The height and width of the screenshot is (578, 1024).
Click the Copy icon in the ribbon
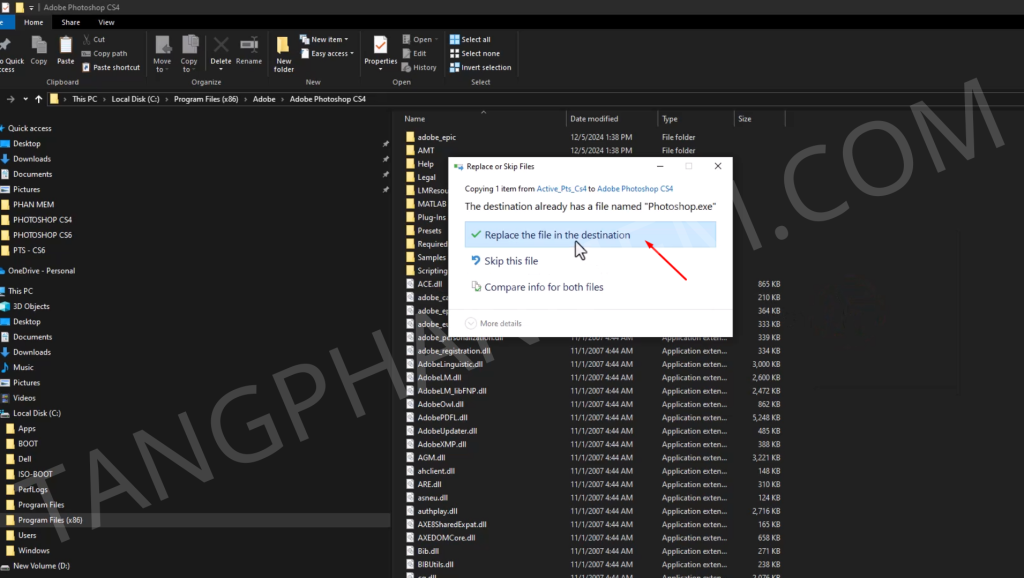[39, 49]
